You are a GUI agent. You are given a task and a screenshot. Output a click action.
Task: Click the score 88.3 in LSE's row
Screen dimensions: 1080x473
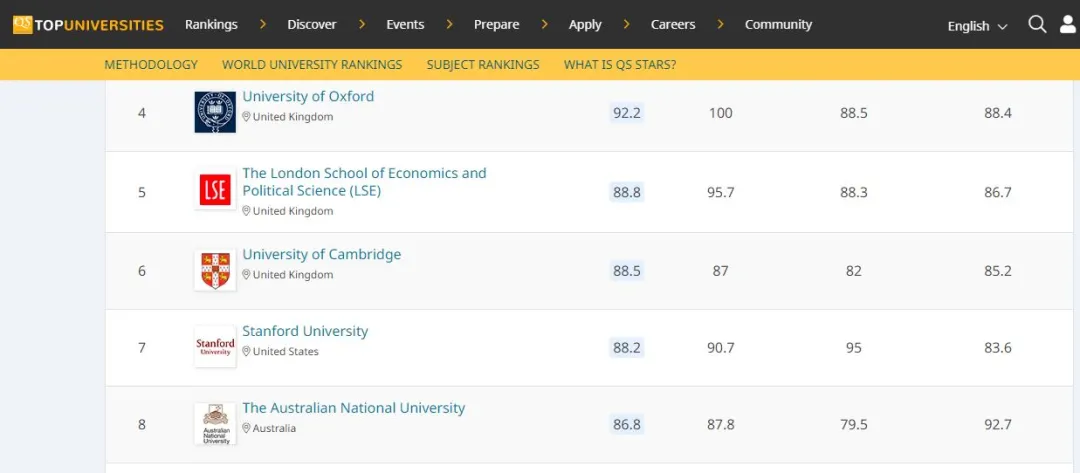coord(853,193)
